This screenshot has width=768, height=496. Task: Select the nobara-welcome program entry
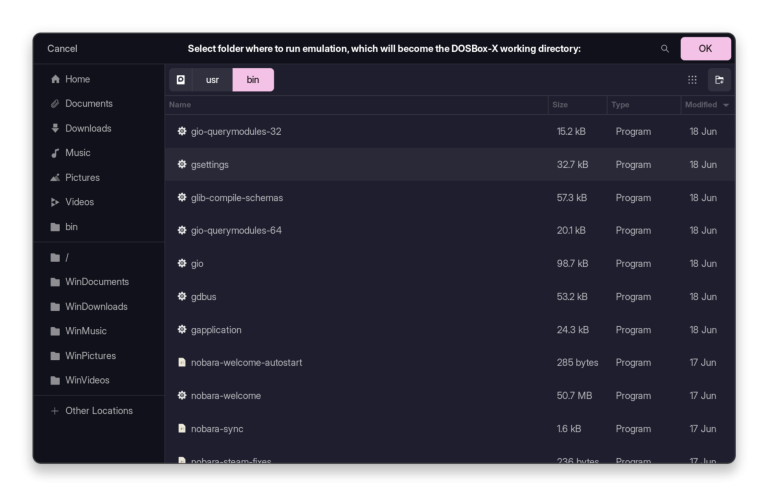pos(226,396)
